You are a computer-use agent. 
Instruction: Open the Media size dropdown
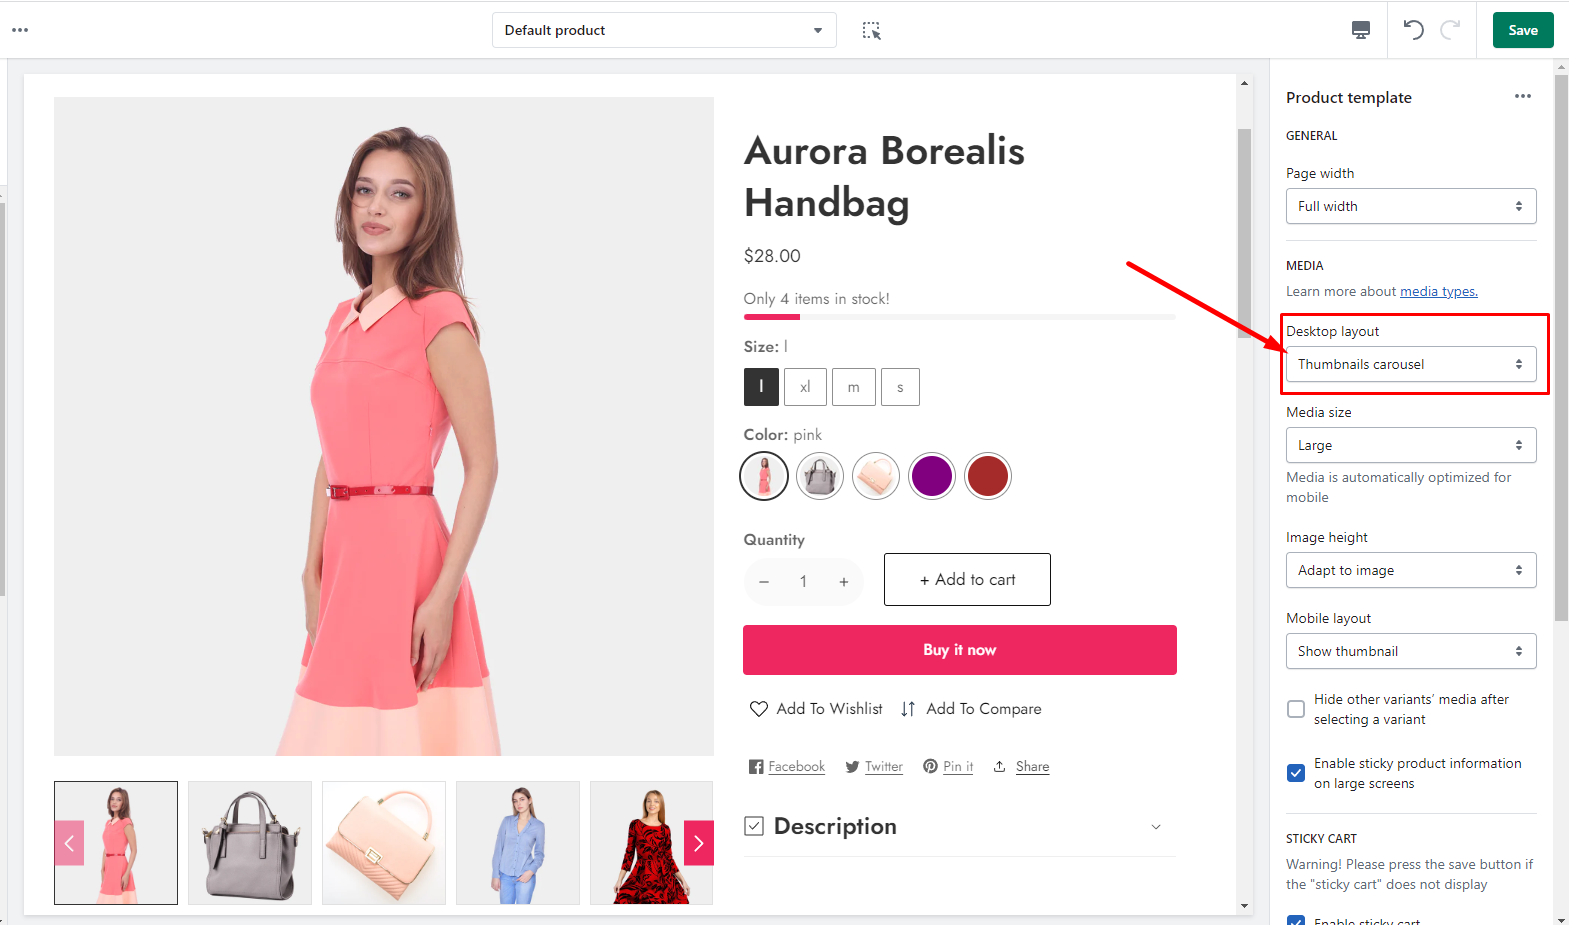coord(1410,445)
